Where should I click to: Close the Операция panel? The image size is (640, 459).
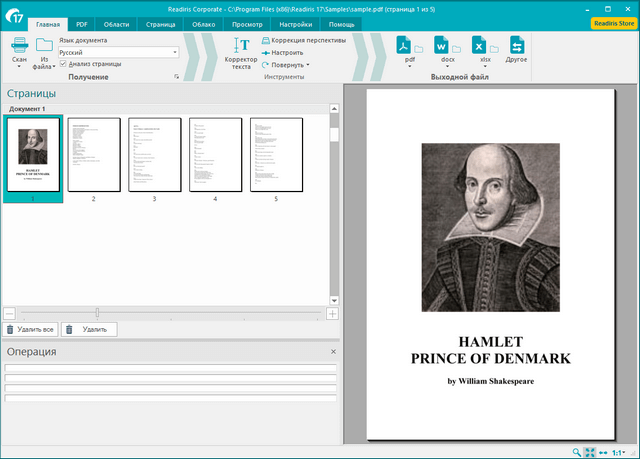[x=333, y=352]
